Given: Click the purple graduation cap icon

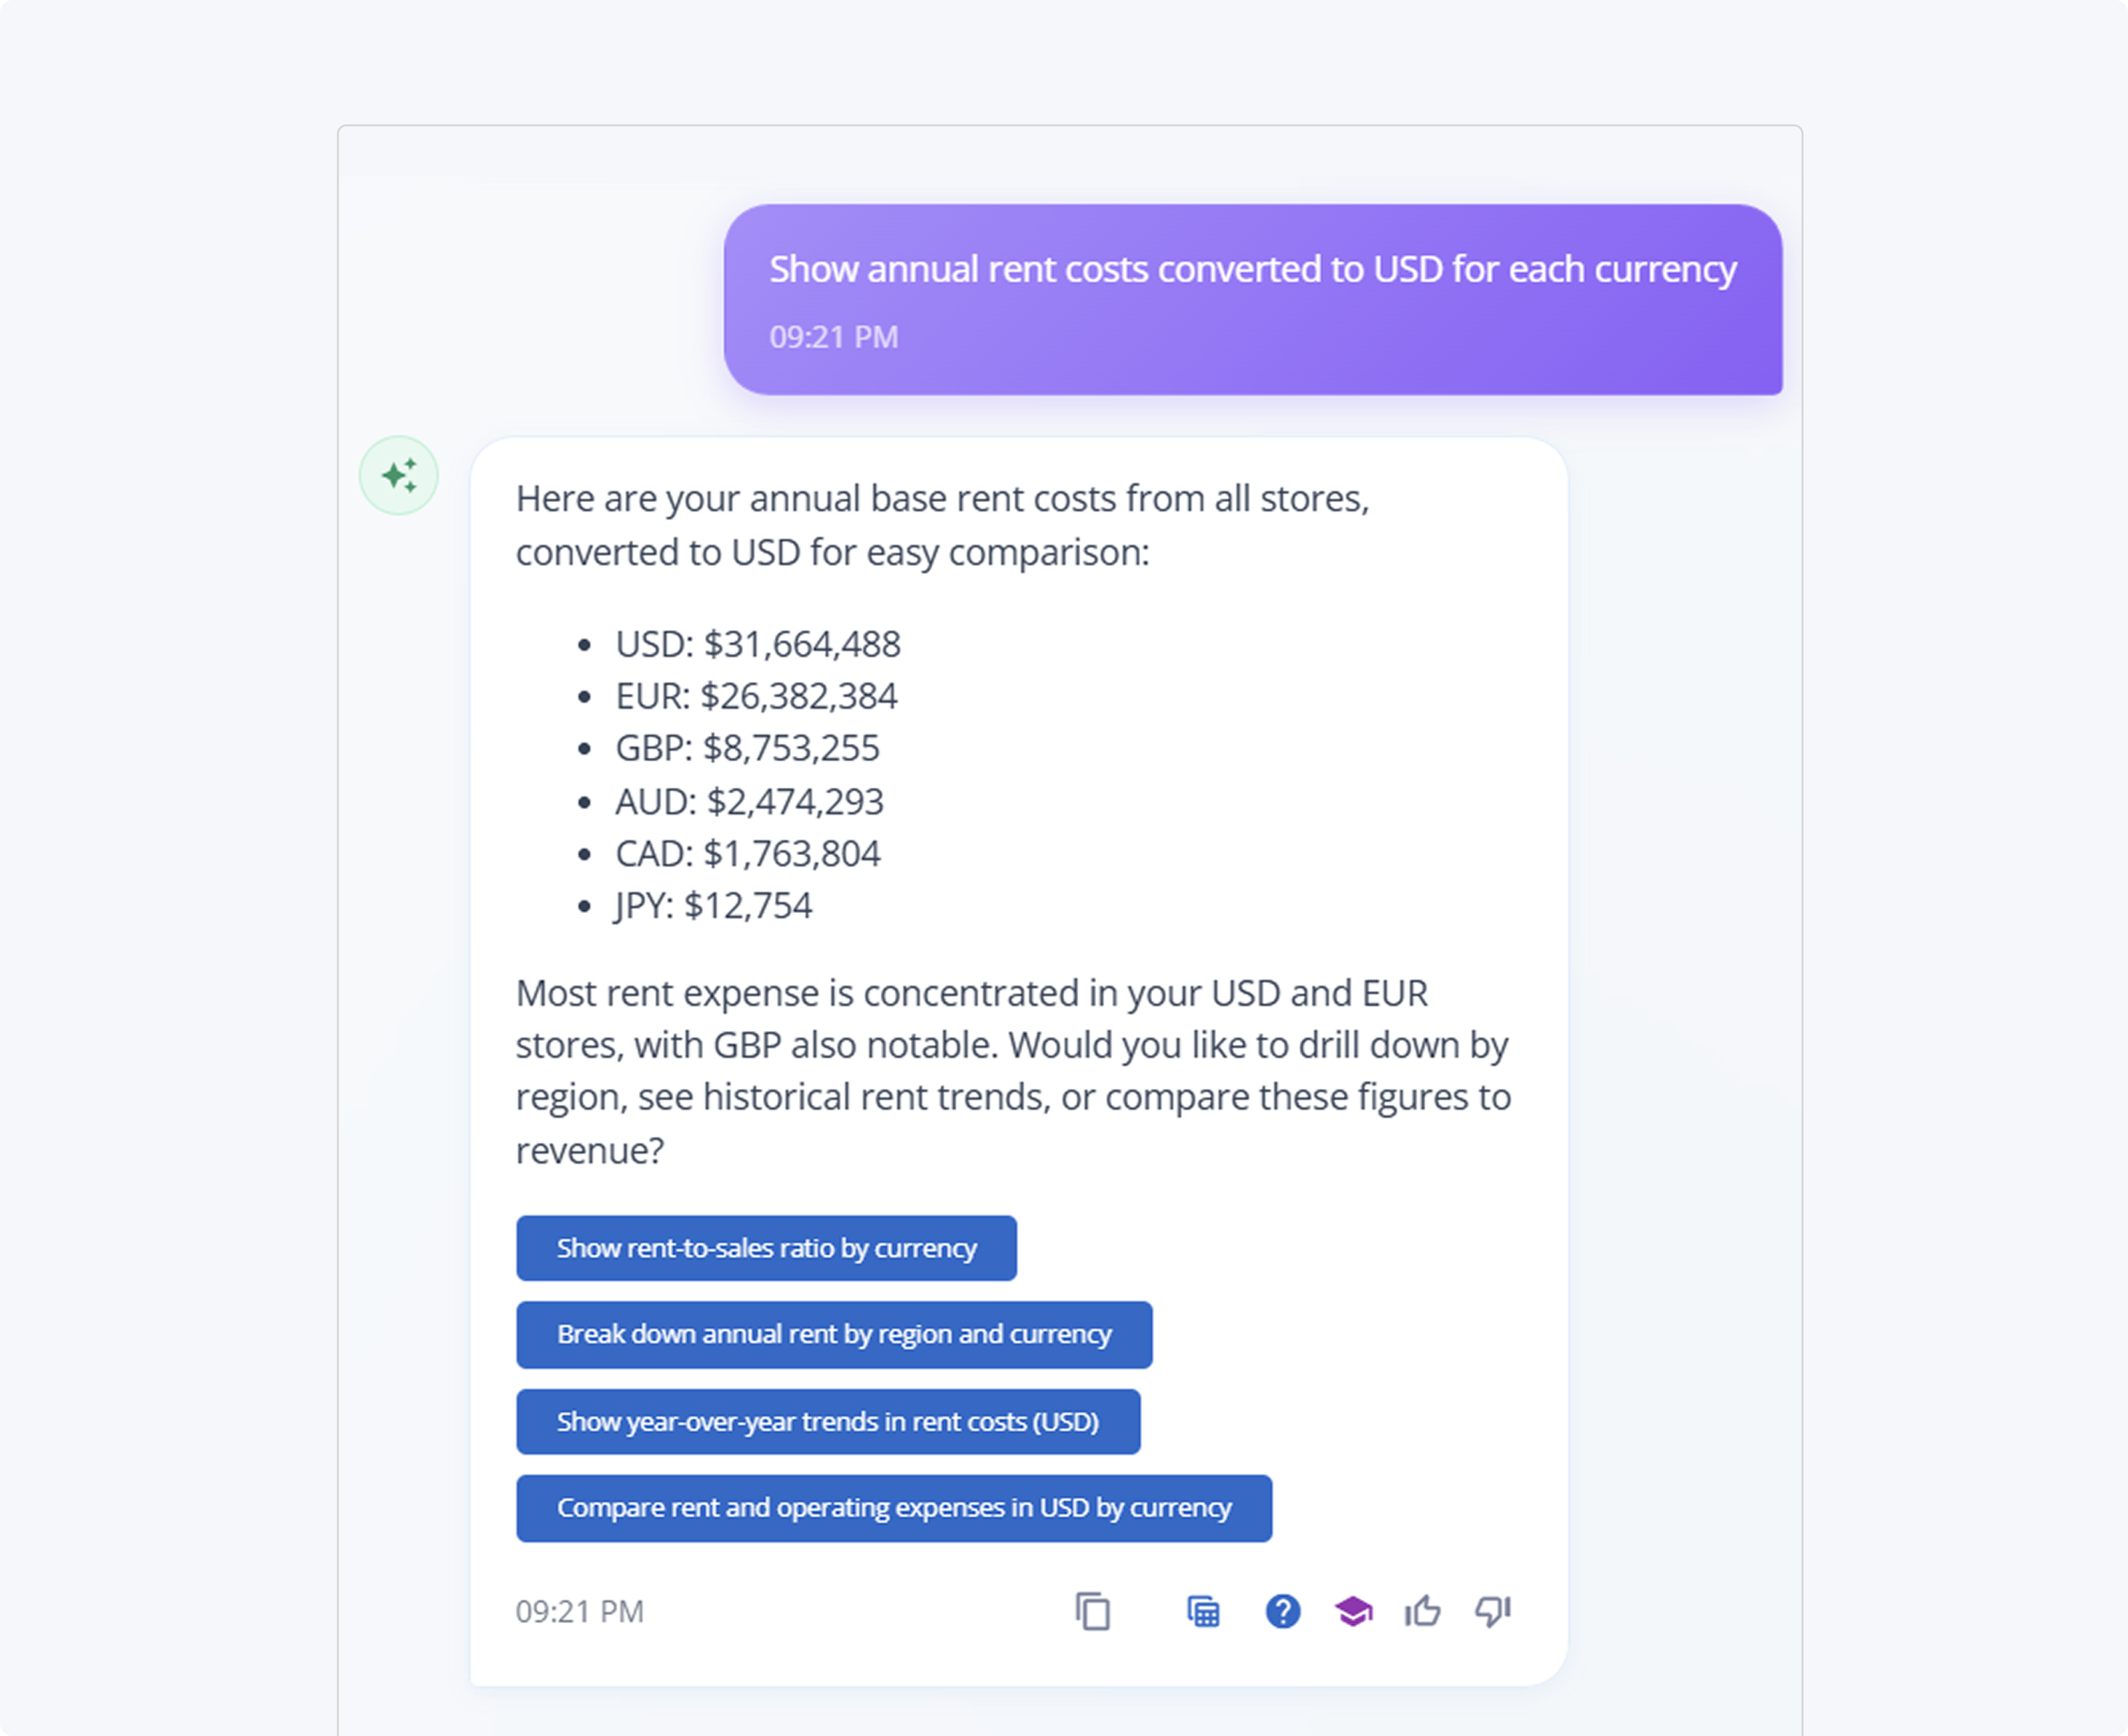Looking at the screenshot, I should (1353, 1611).
